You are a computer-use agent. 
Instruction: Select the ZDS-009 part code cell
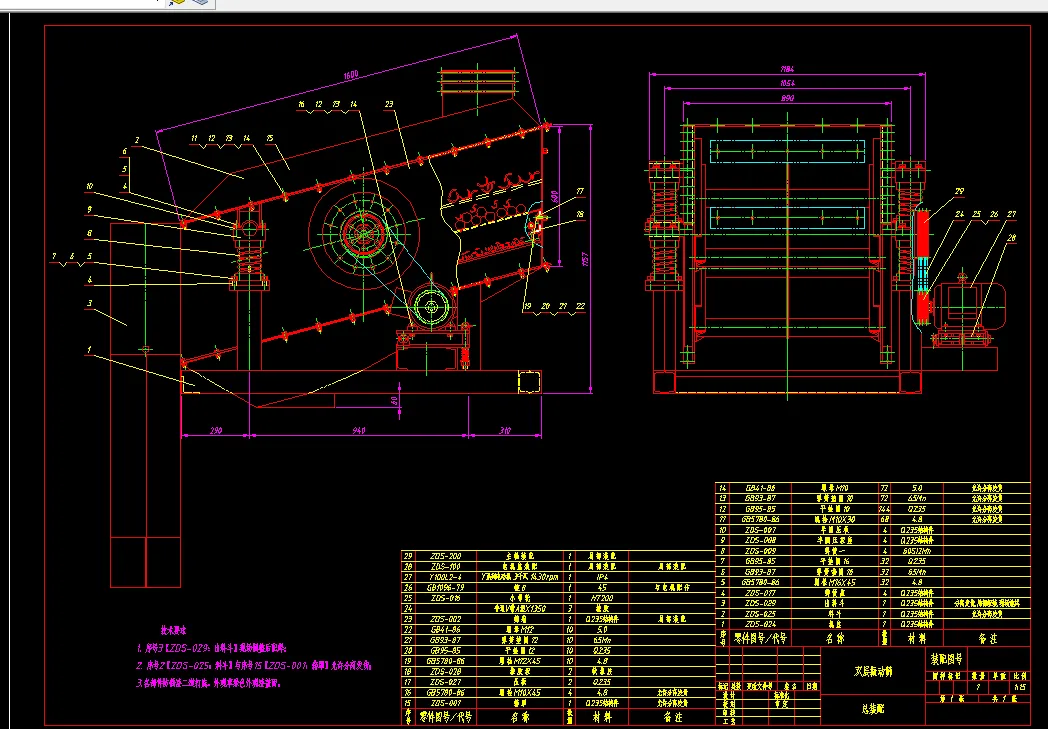tap(760, 551)
